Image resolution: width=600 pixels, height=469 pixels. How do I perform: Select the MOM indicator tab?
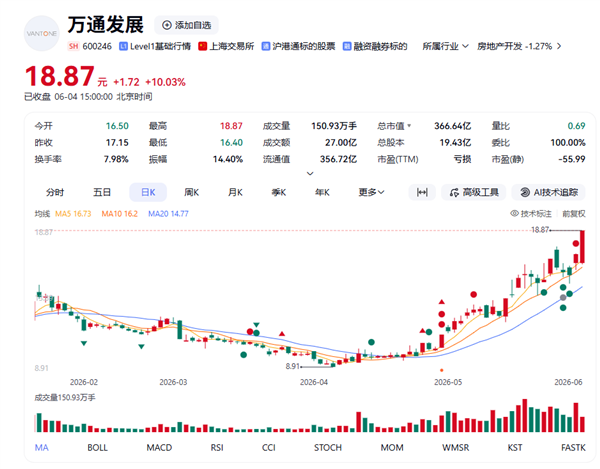click(392, 447)
